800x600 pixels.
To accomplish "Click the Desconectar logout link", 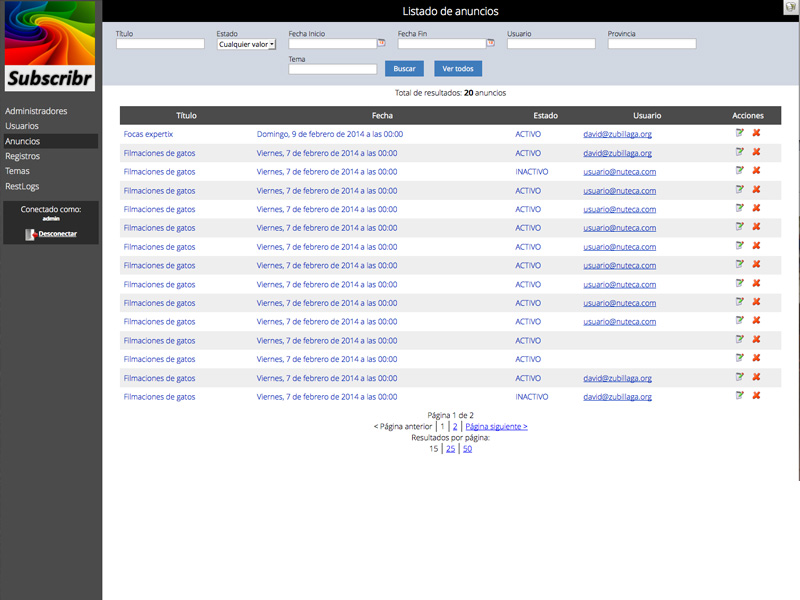I will [x=57, y=233].
